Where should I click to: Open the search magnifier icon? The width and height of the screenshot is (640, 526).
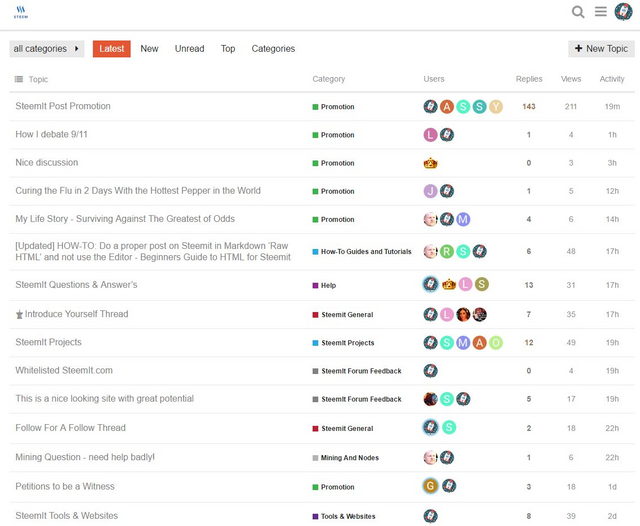pyautogui.click(x=578, y=12)
